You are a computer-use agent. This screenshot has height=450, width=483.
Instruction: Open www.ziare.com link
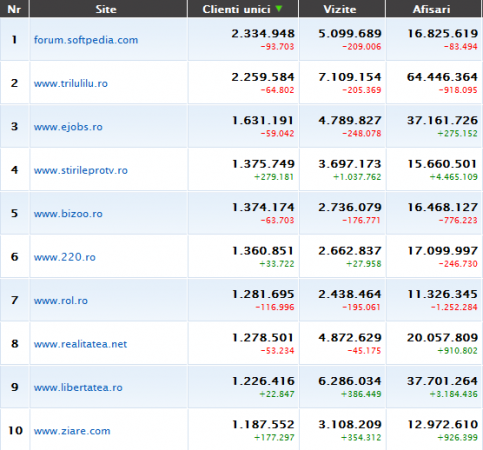click(x=72, y=431)
